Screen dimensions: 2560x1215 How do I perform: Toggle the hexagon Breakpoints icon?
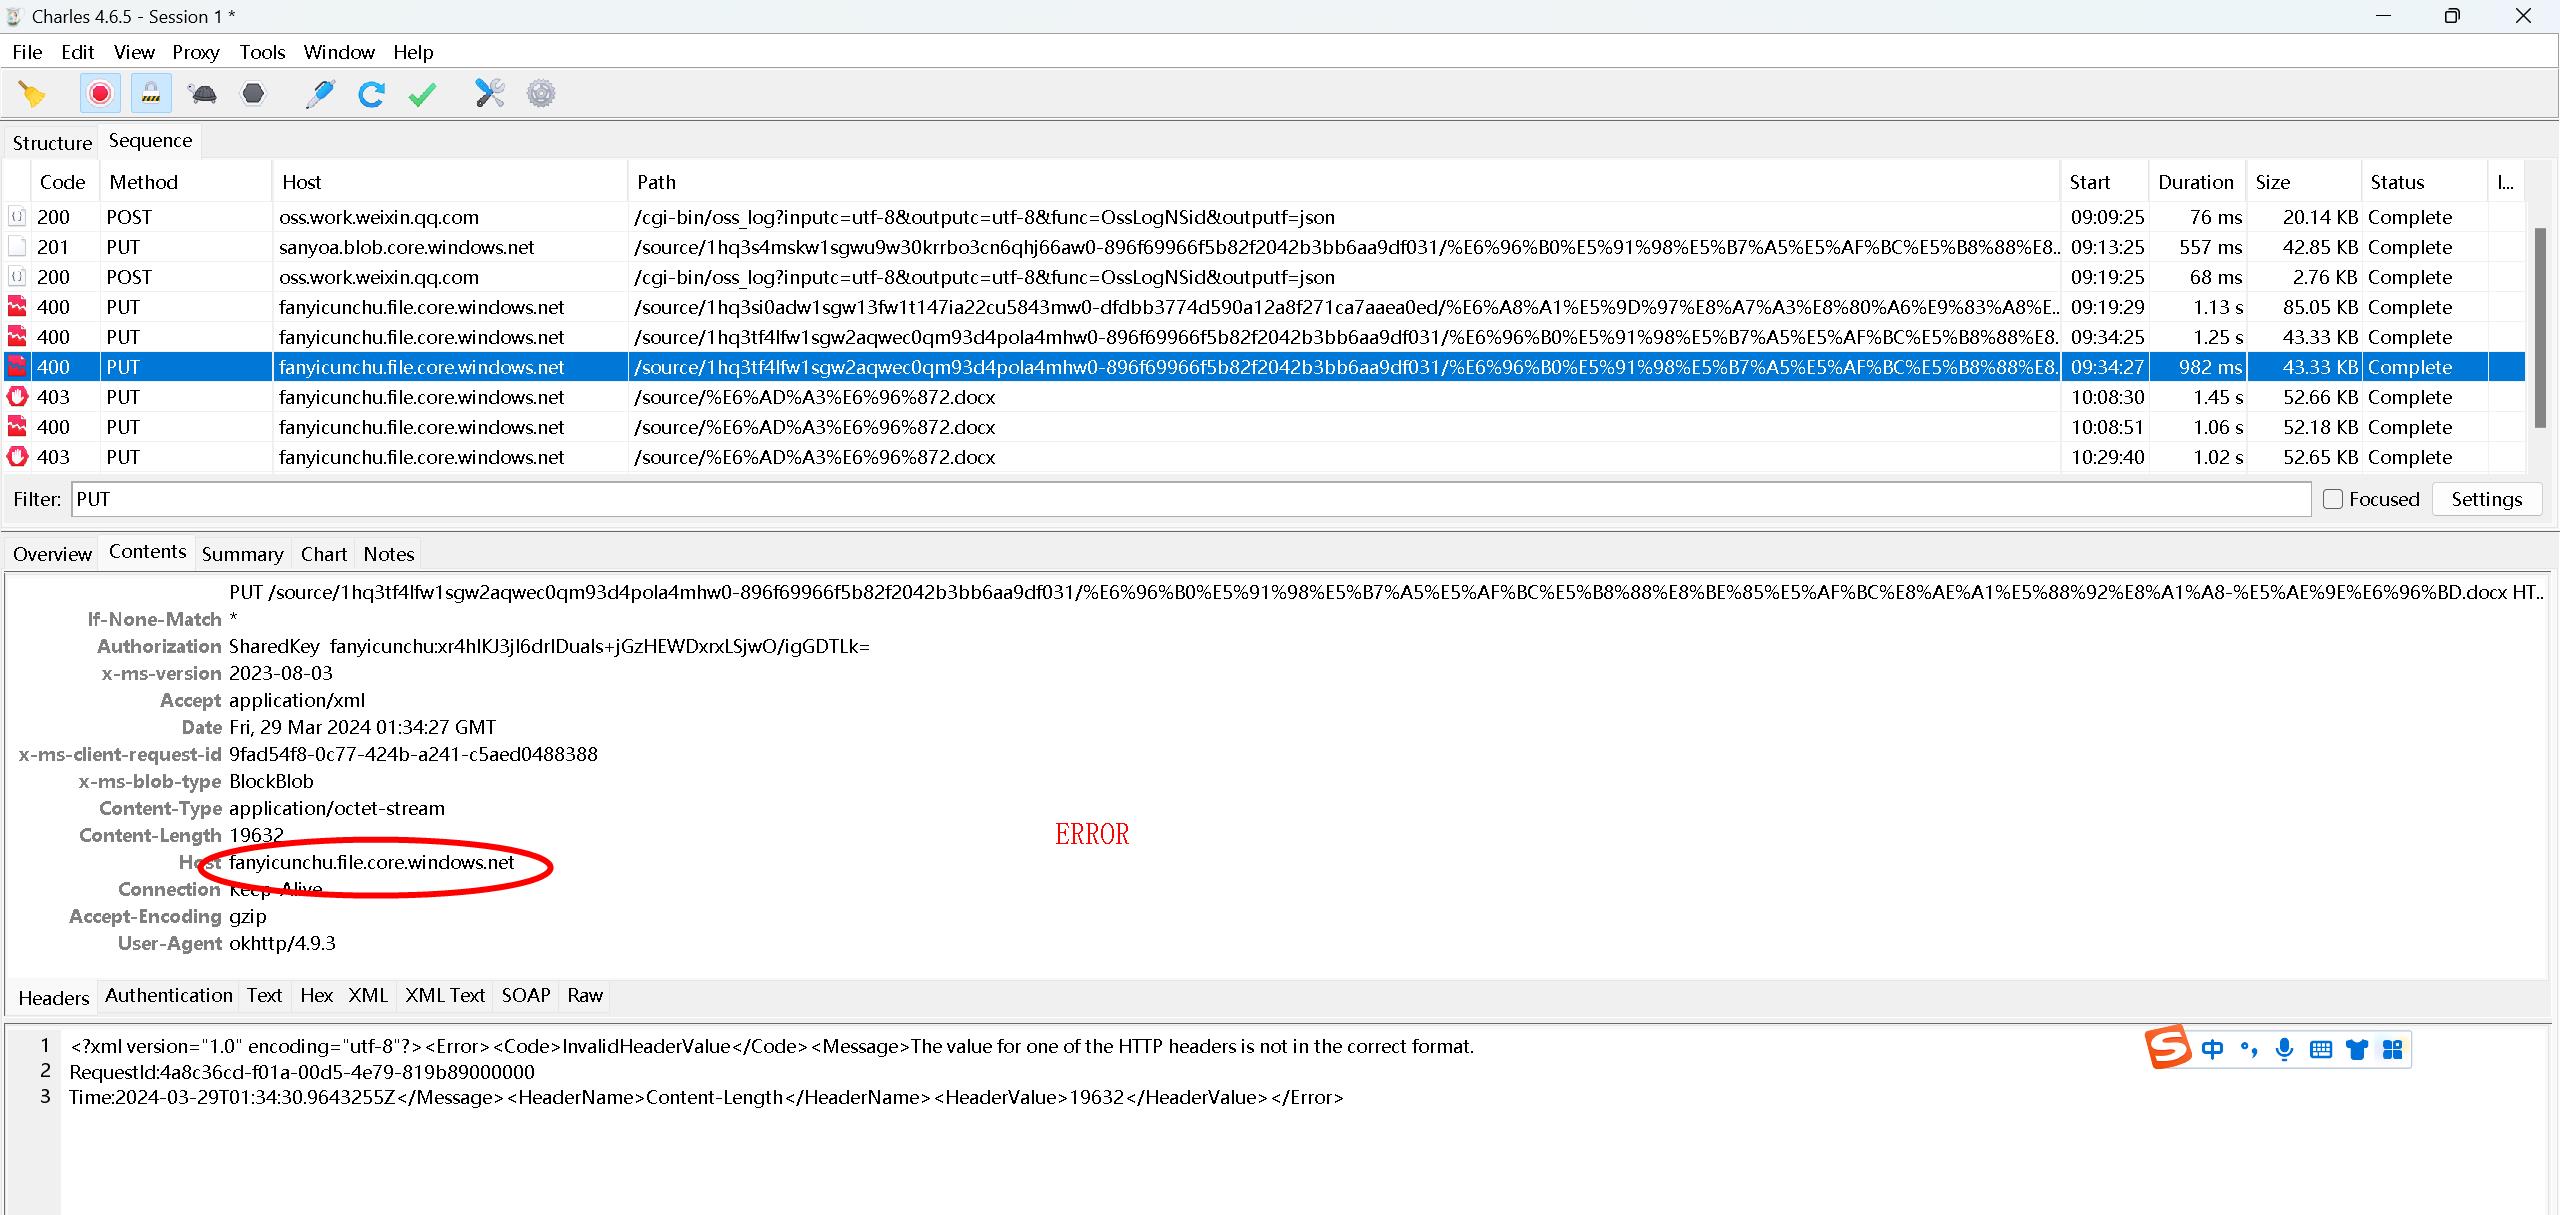pyautogui.click(x=254, y=94)
